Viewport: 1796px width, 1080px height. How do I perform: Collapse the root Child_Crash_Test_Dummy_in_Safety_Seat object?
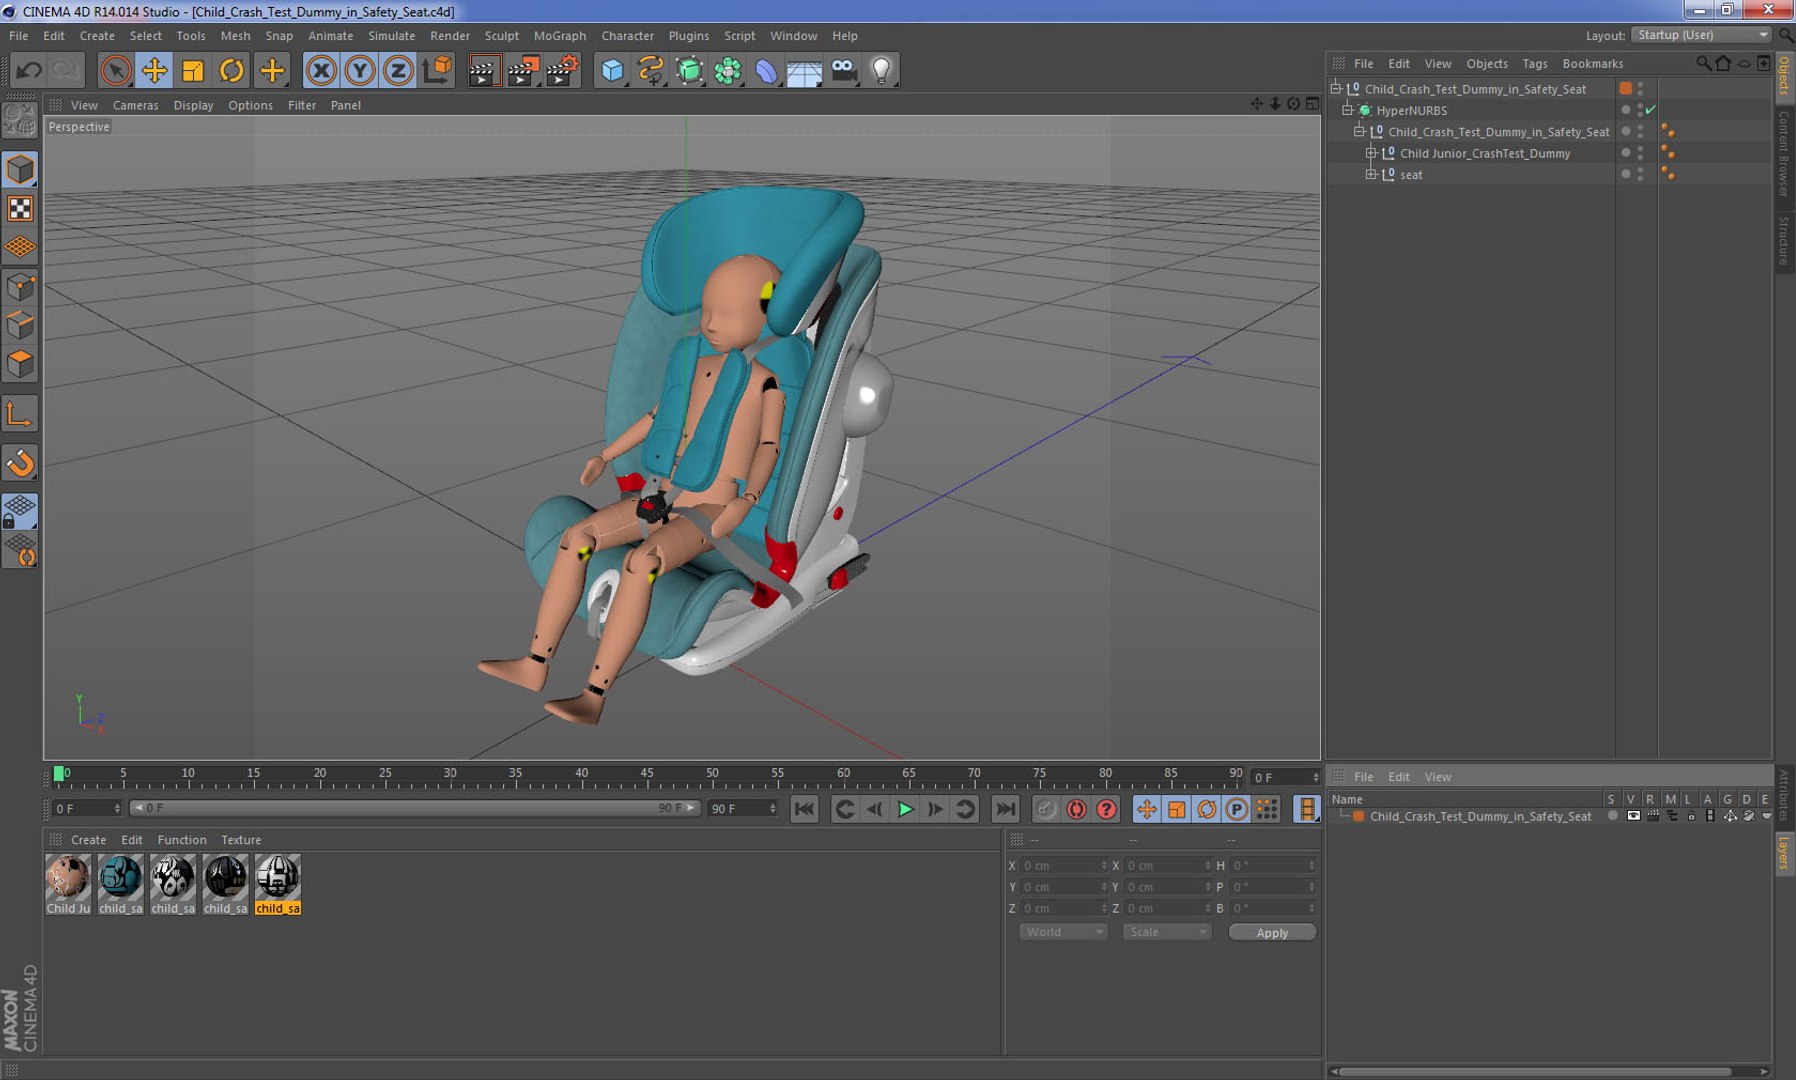point(1335,89)
